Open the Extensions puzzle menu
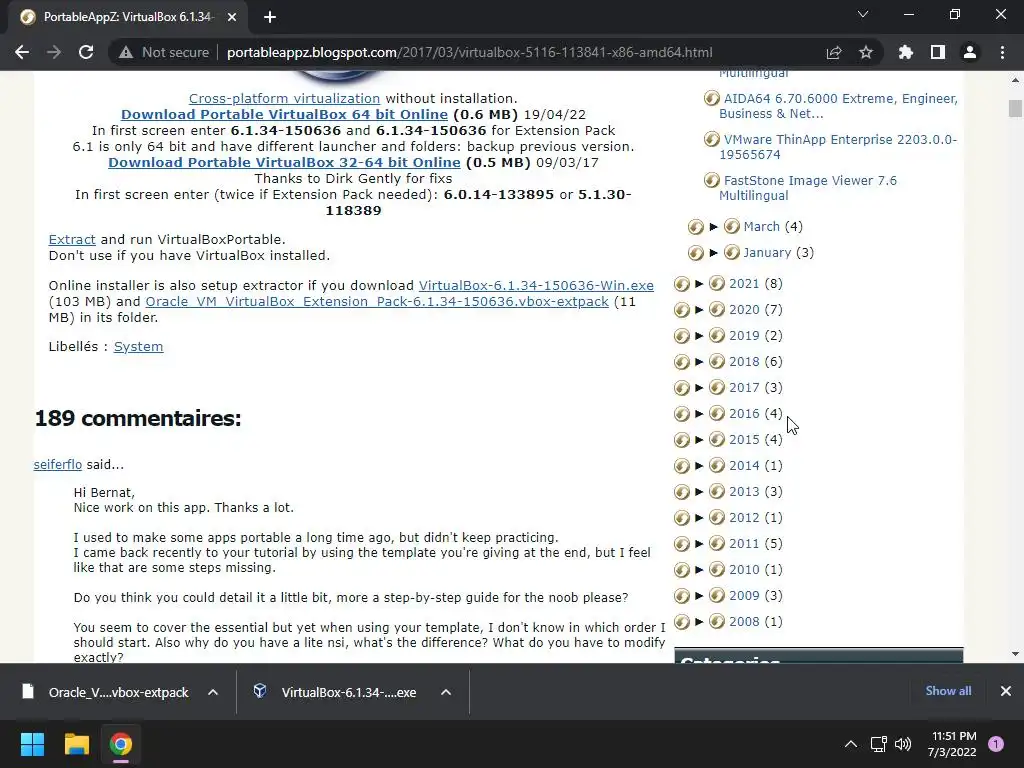 (906, 52)
